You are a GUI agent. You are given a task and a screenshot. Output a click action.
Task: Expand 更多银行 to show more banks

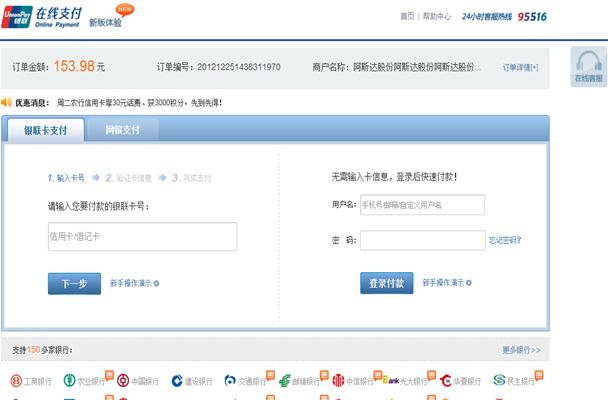(x=521, y=350)
